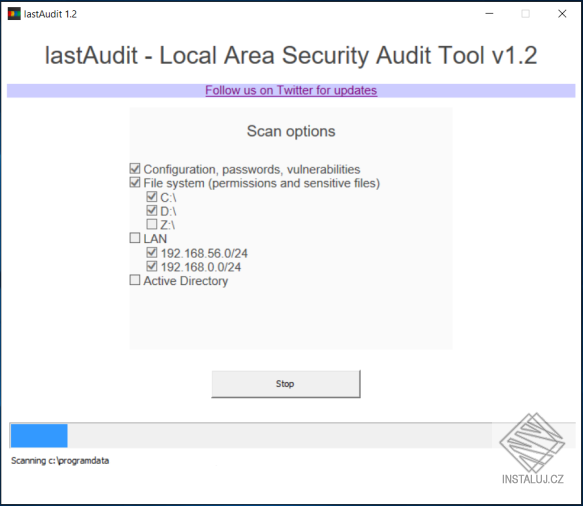Uncheck the 192.168.0.0/24 subnet checkbox
The width and height of the screenshot is (583, 506).
[x=152, y=267]
